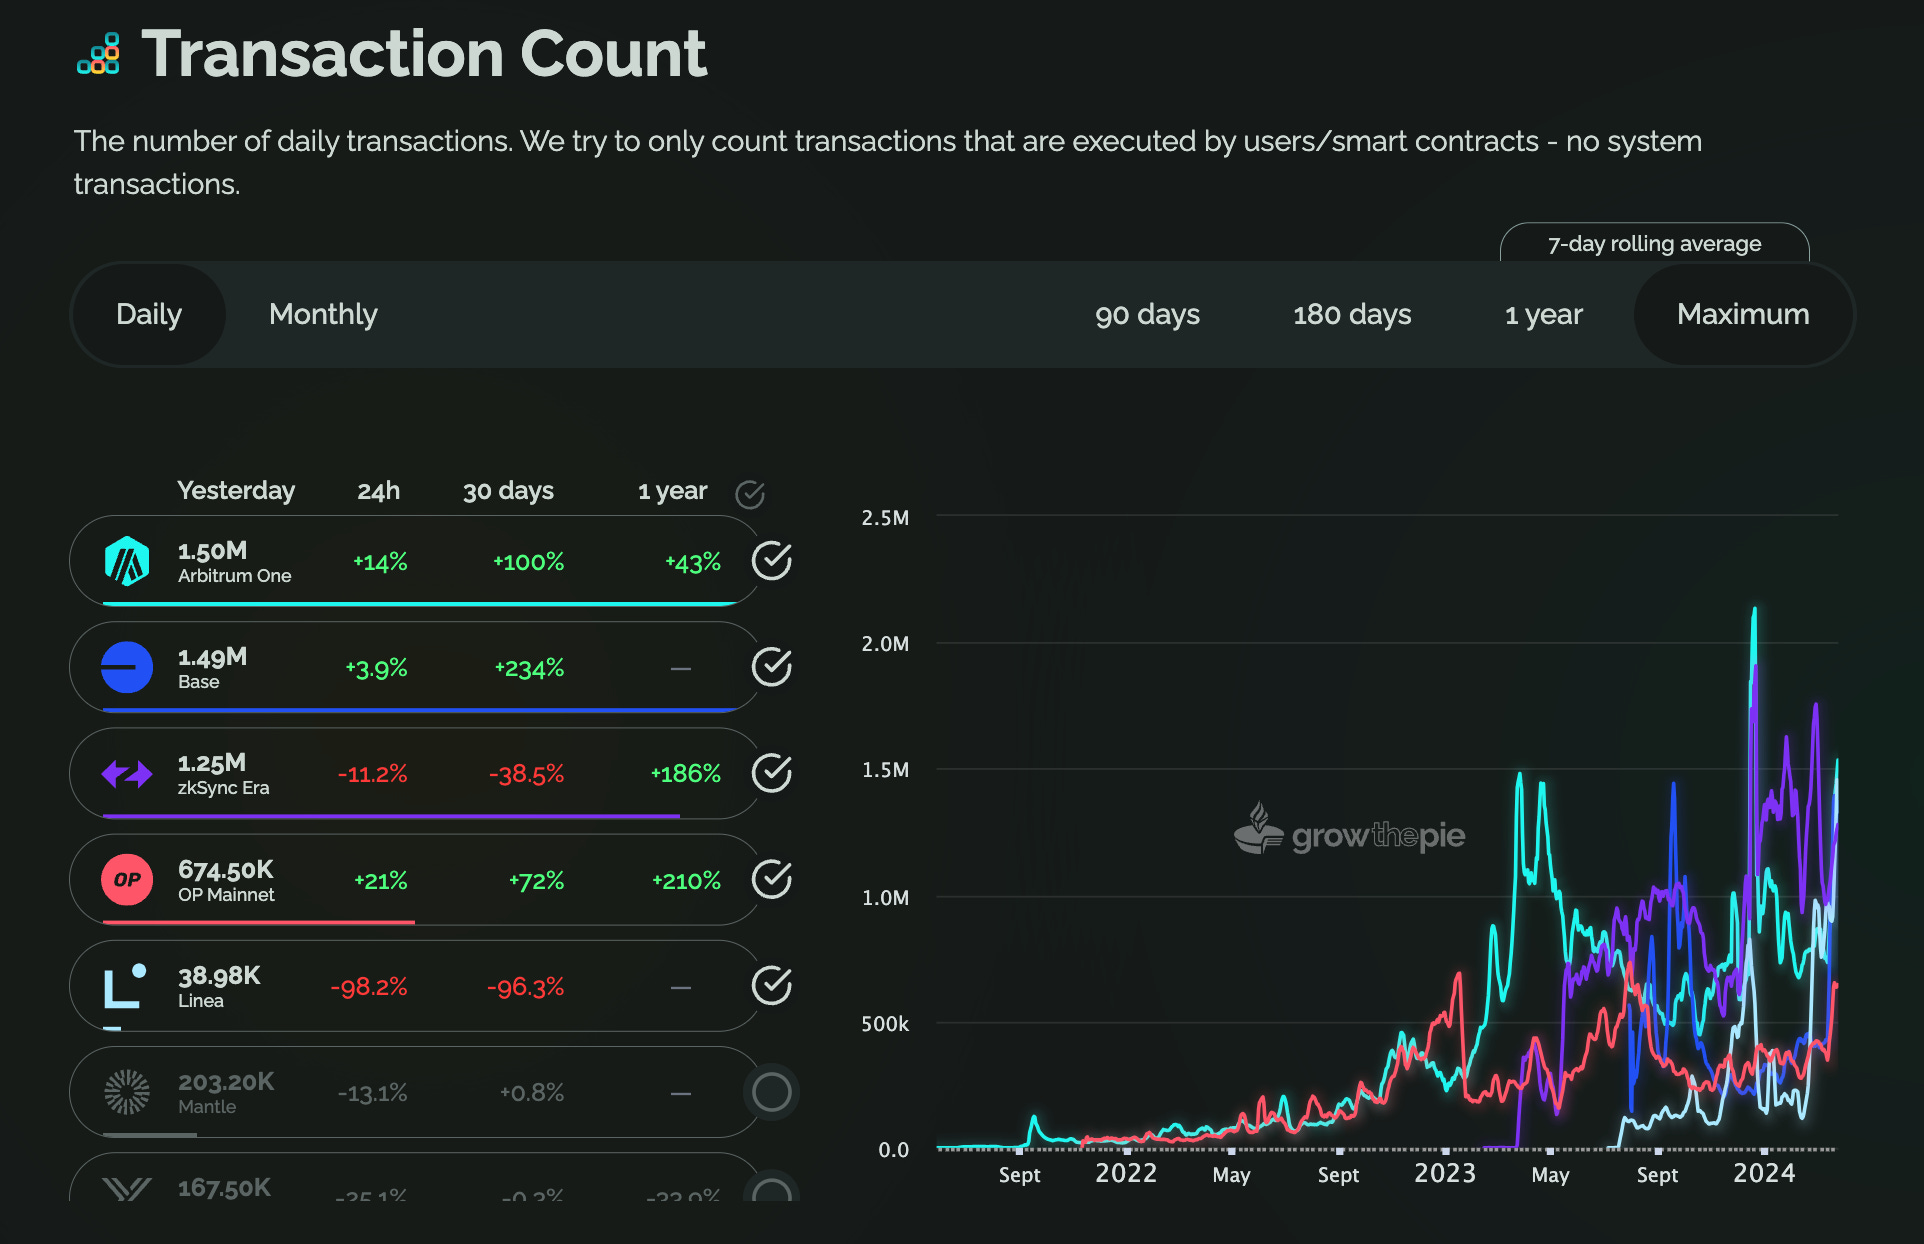Image resolution: width=1924 pixels, height=1244 pixels.
Task: Enable Mantle chain circle toggle
Action: point(772,1092)
